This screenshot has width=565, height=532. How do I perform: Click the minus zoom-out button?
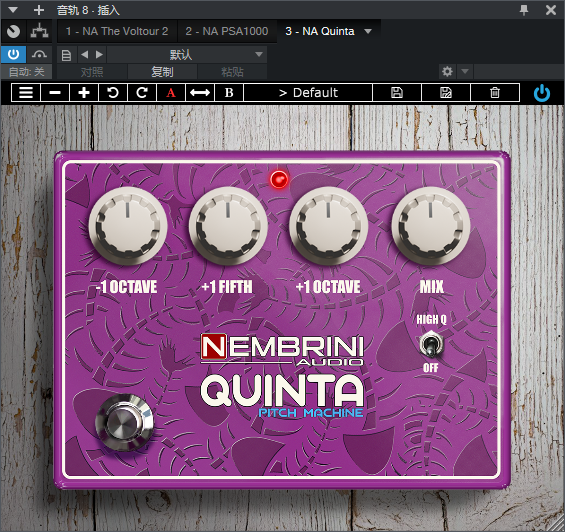click(x=55, y=93)
